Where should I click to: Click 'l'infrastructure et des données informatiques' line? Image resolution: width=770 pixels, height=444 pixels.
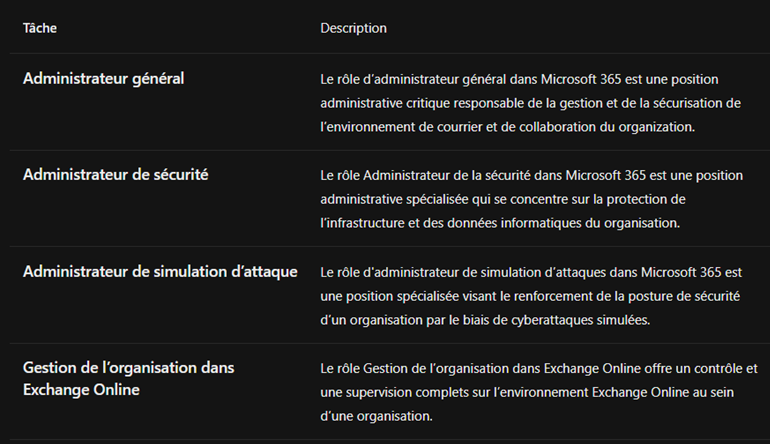[500, 223]
